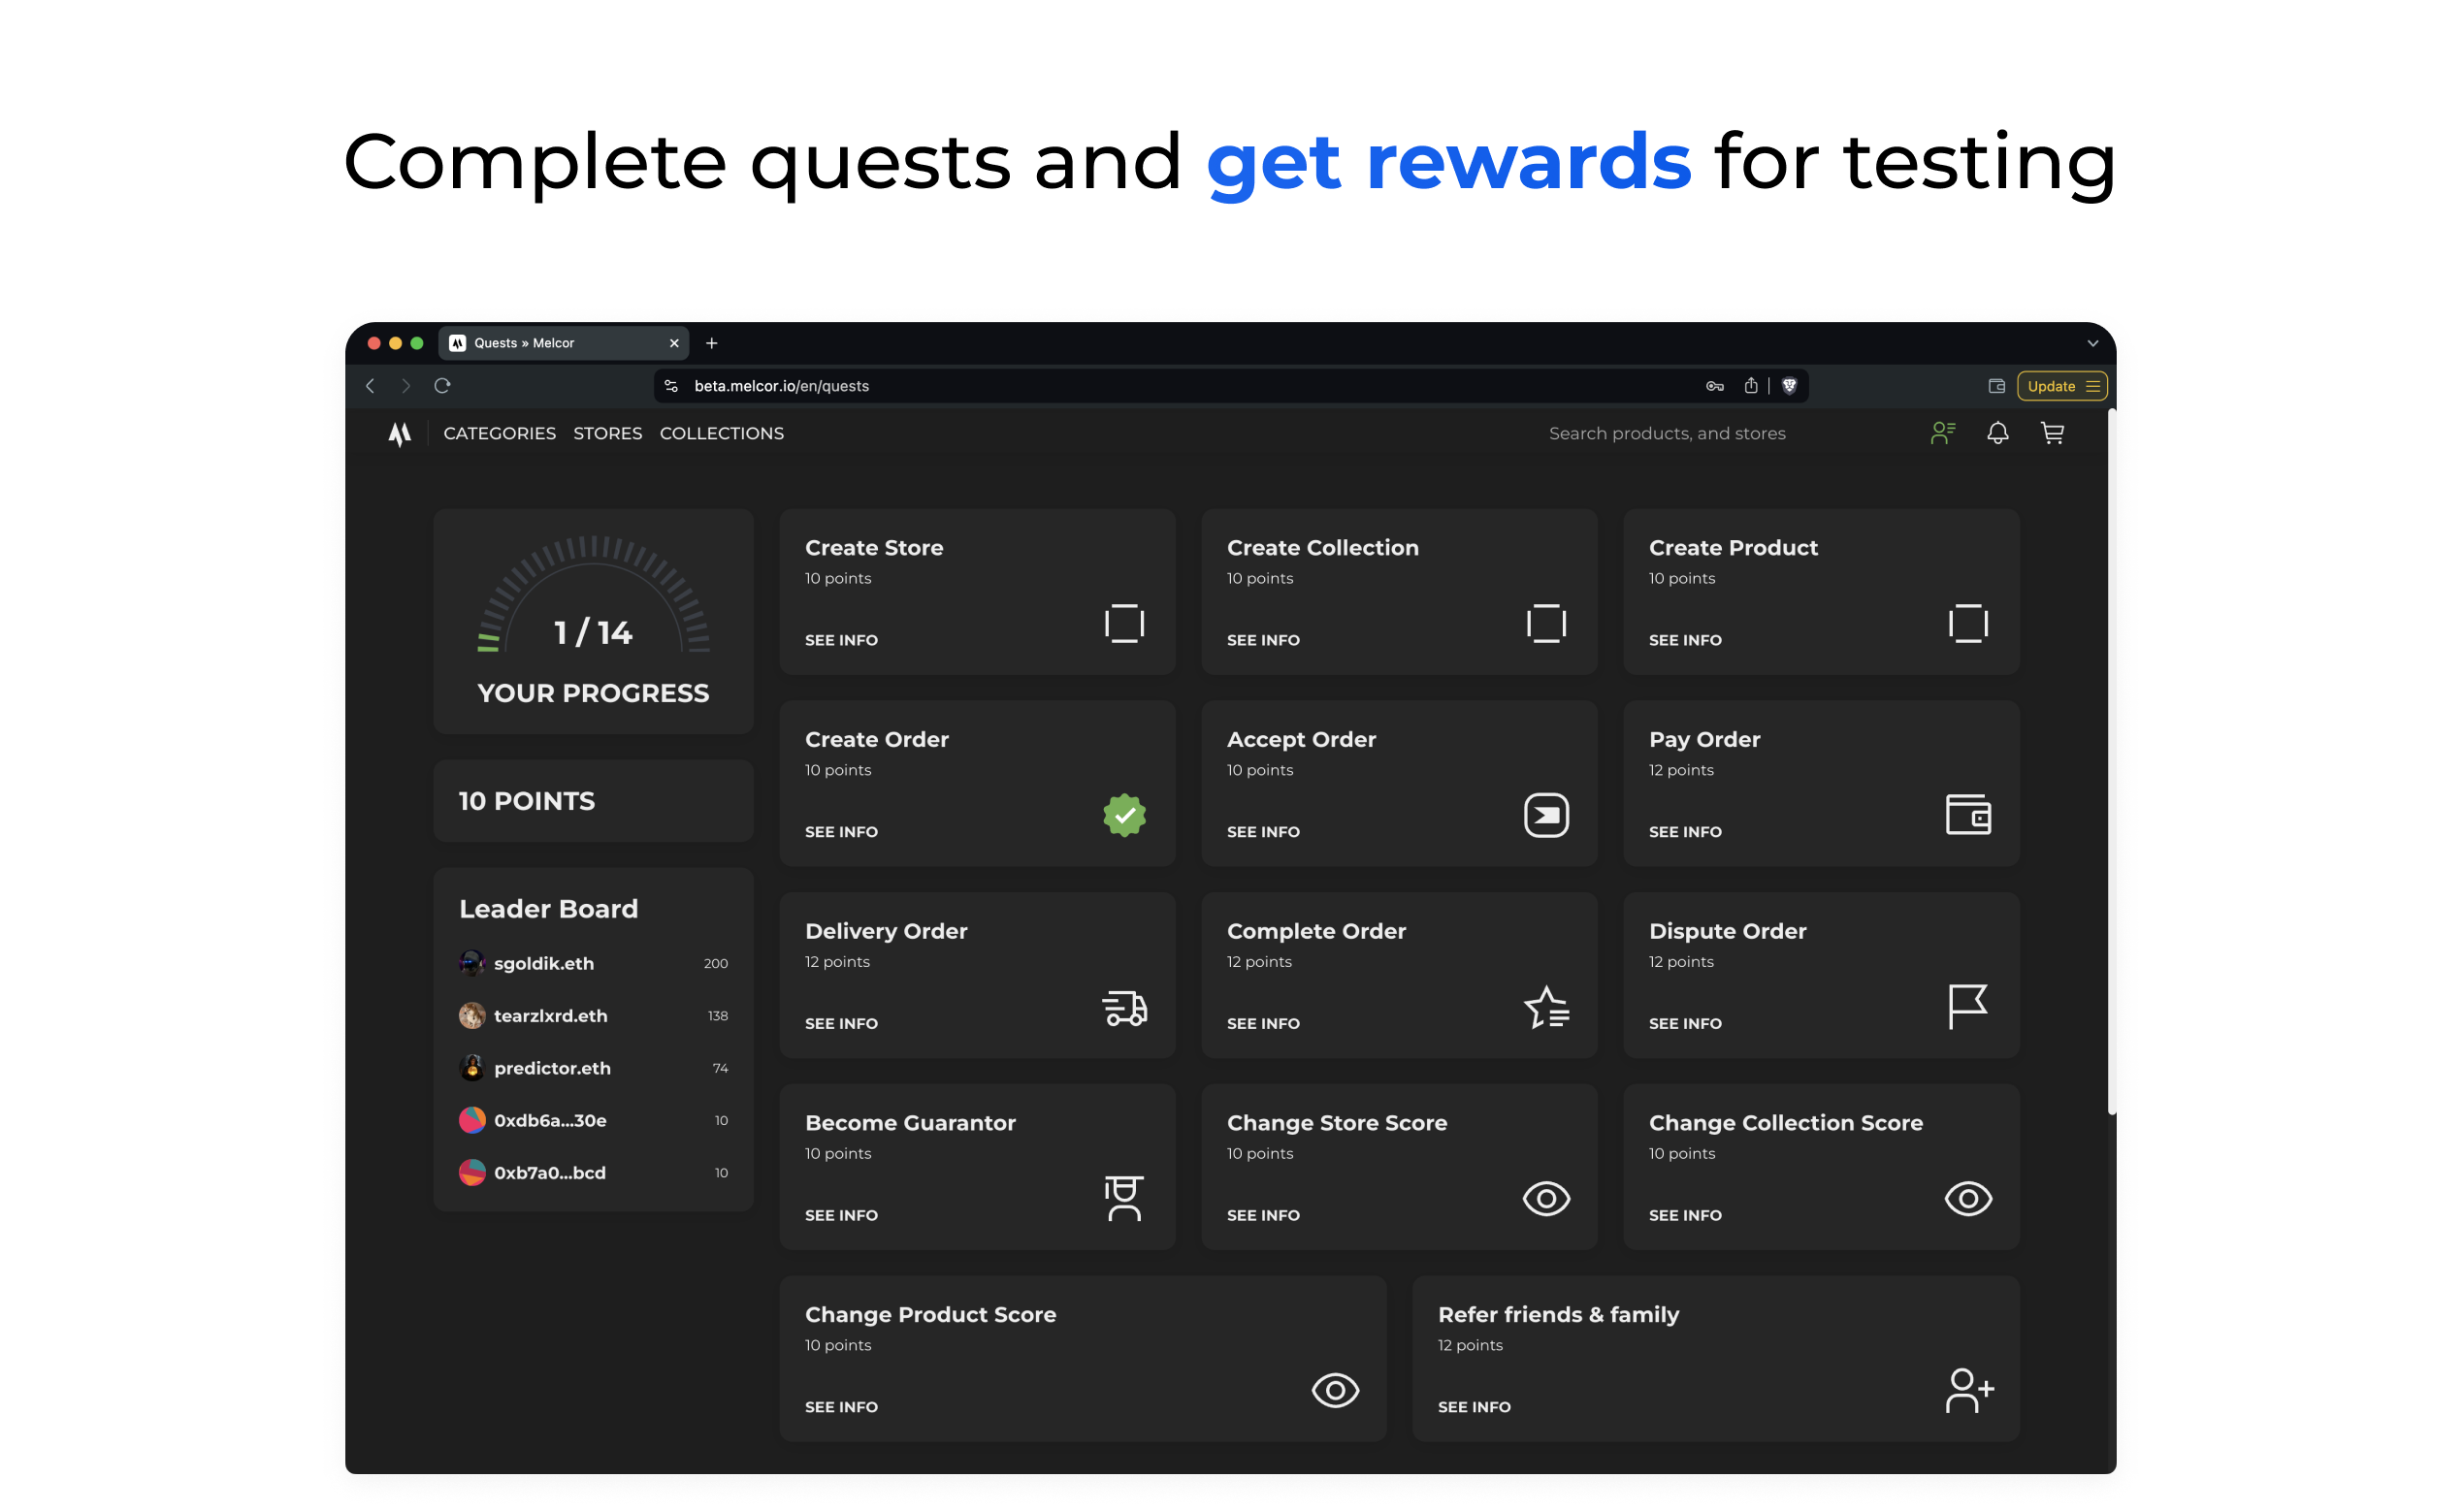Click Create Order green checkmark badge
The height and width of the screenshot is (1511, 2464).
(x=1124, y=815)
